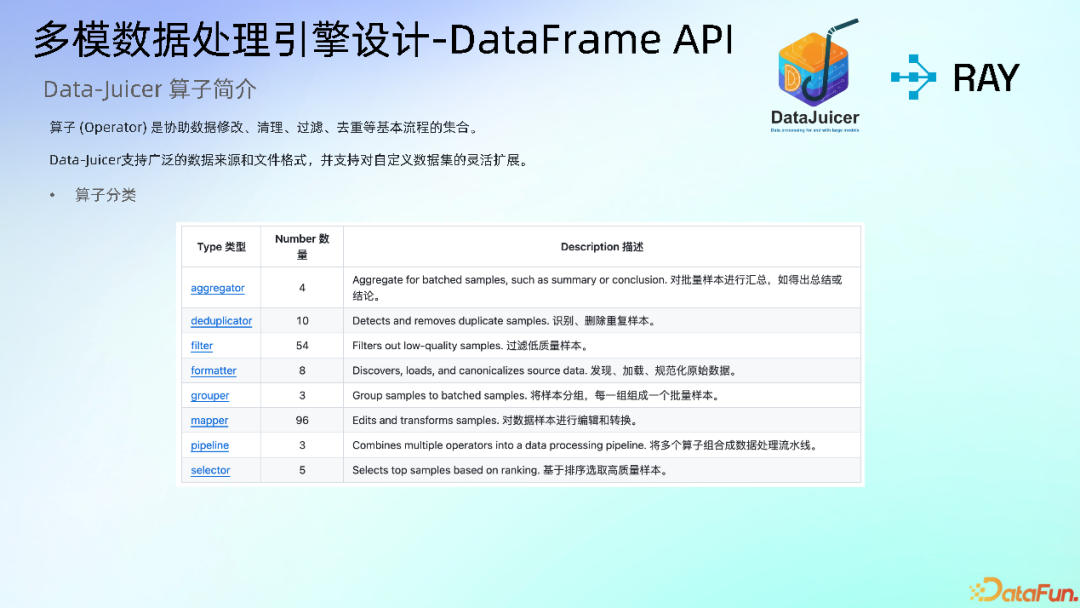The width and height of the screenshot is (1080, 608).
Task: Select the RAY text label
Action: (x=984, y=77)
